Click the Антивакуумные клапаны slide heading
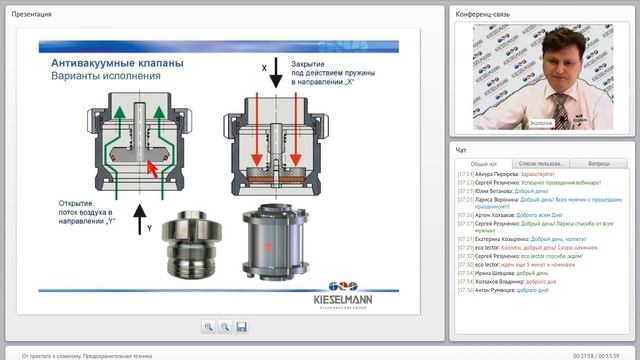This screenshot has width=640, height=360. 117,63
